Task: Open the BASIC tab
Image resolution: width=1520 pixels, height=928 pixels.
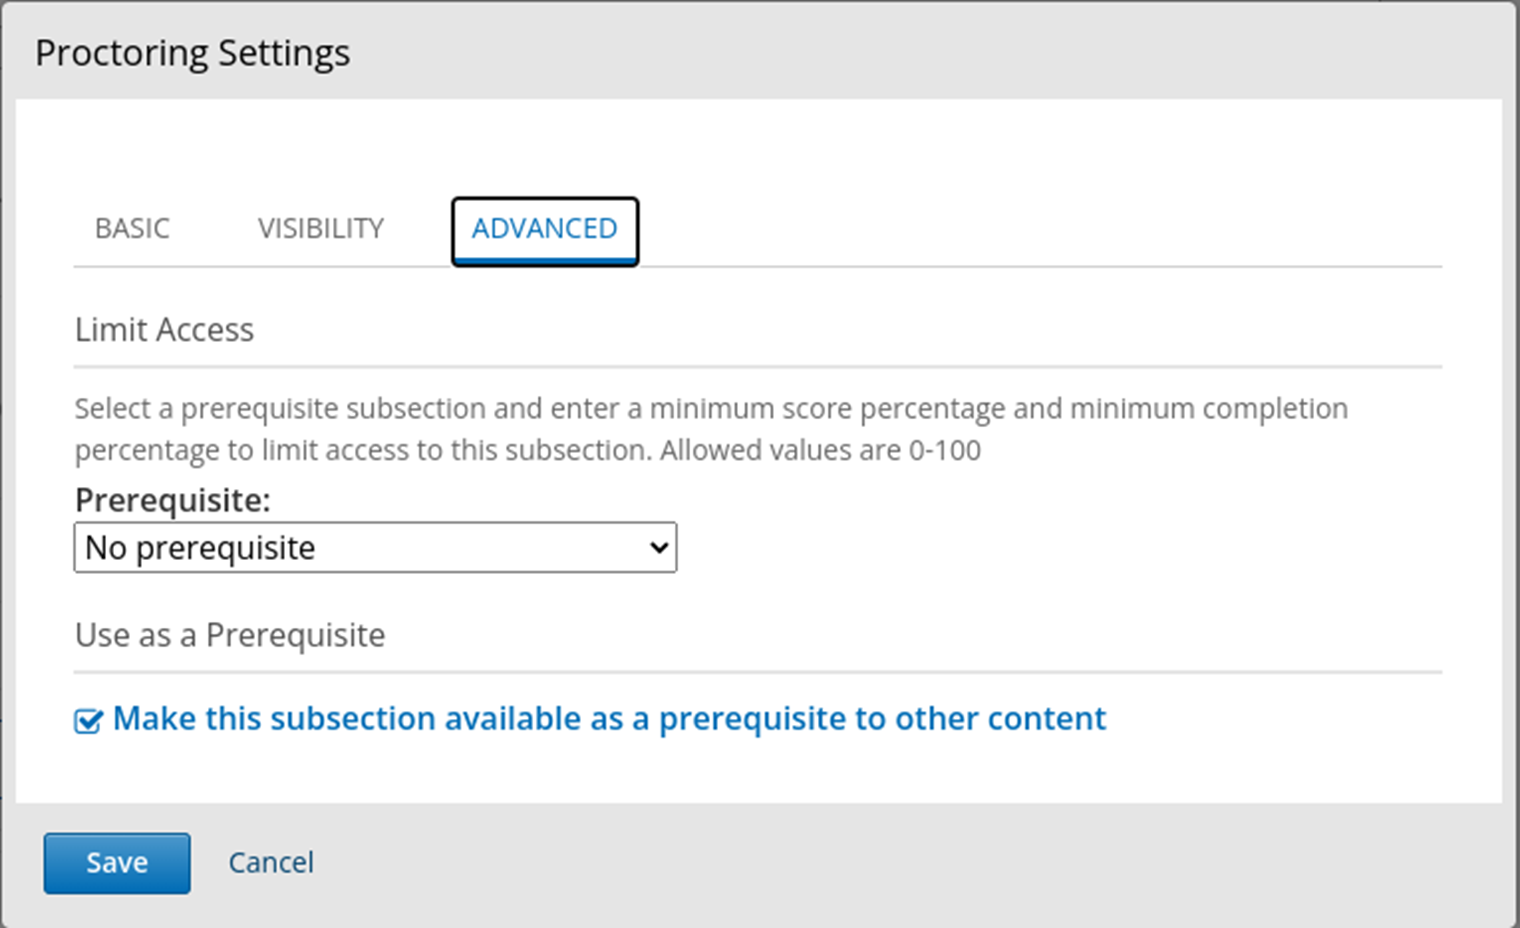Action: [132, 229]
